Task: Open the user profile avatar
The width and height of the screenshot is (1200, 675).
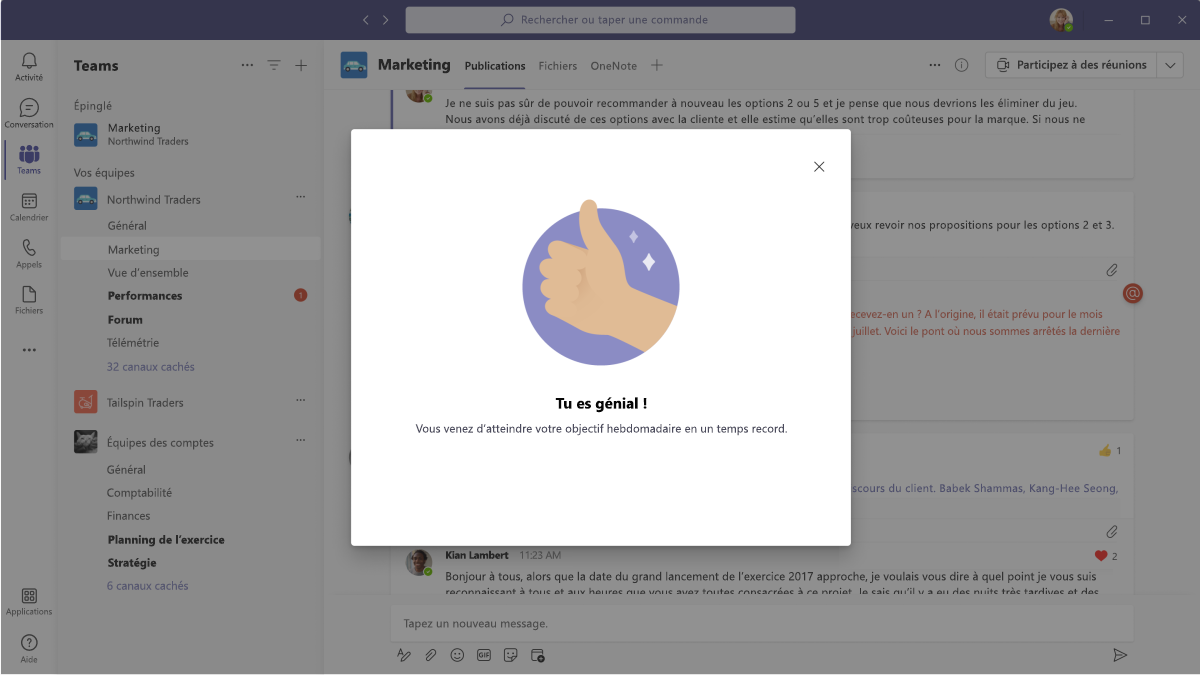Action: click(1061, 20)
